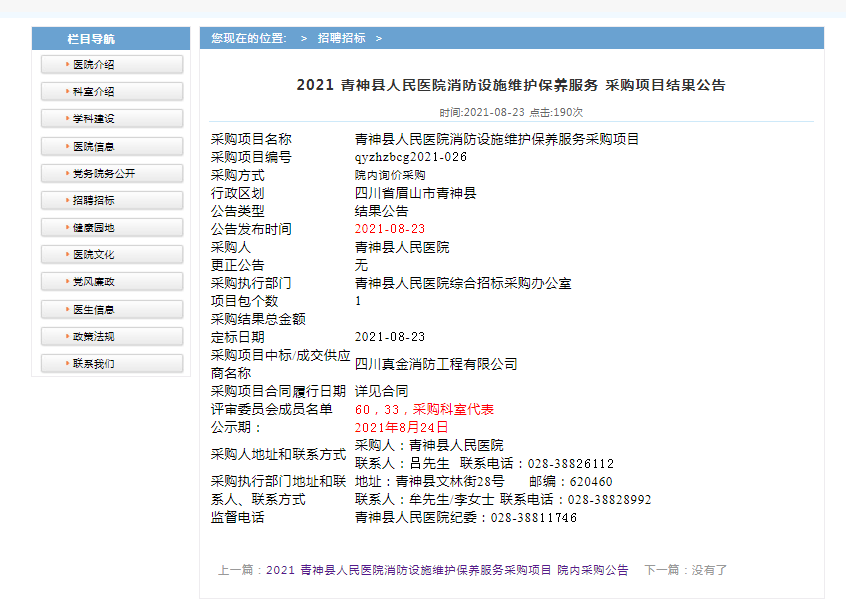Click the supplier name 四川真金消防工程有限公司
This screenshot has height=599, width=846.
tap(436, 364)
